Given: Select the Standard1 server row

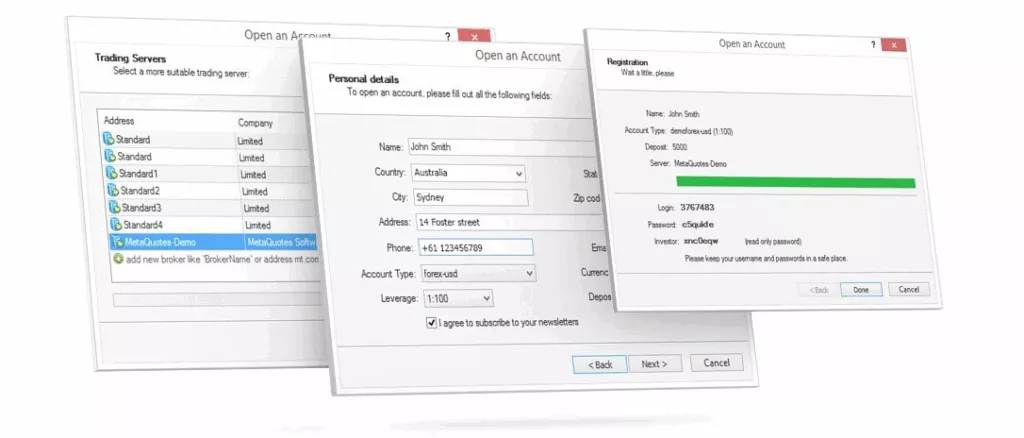Looking at the screenshot, I should pos(211,174).
